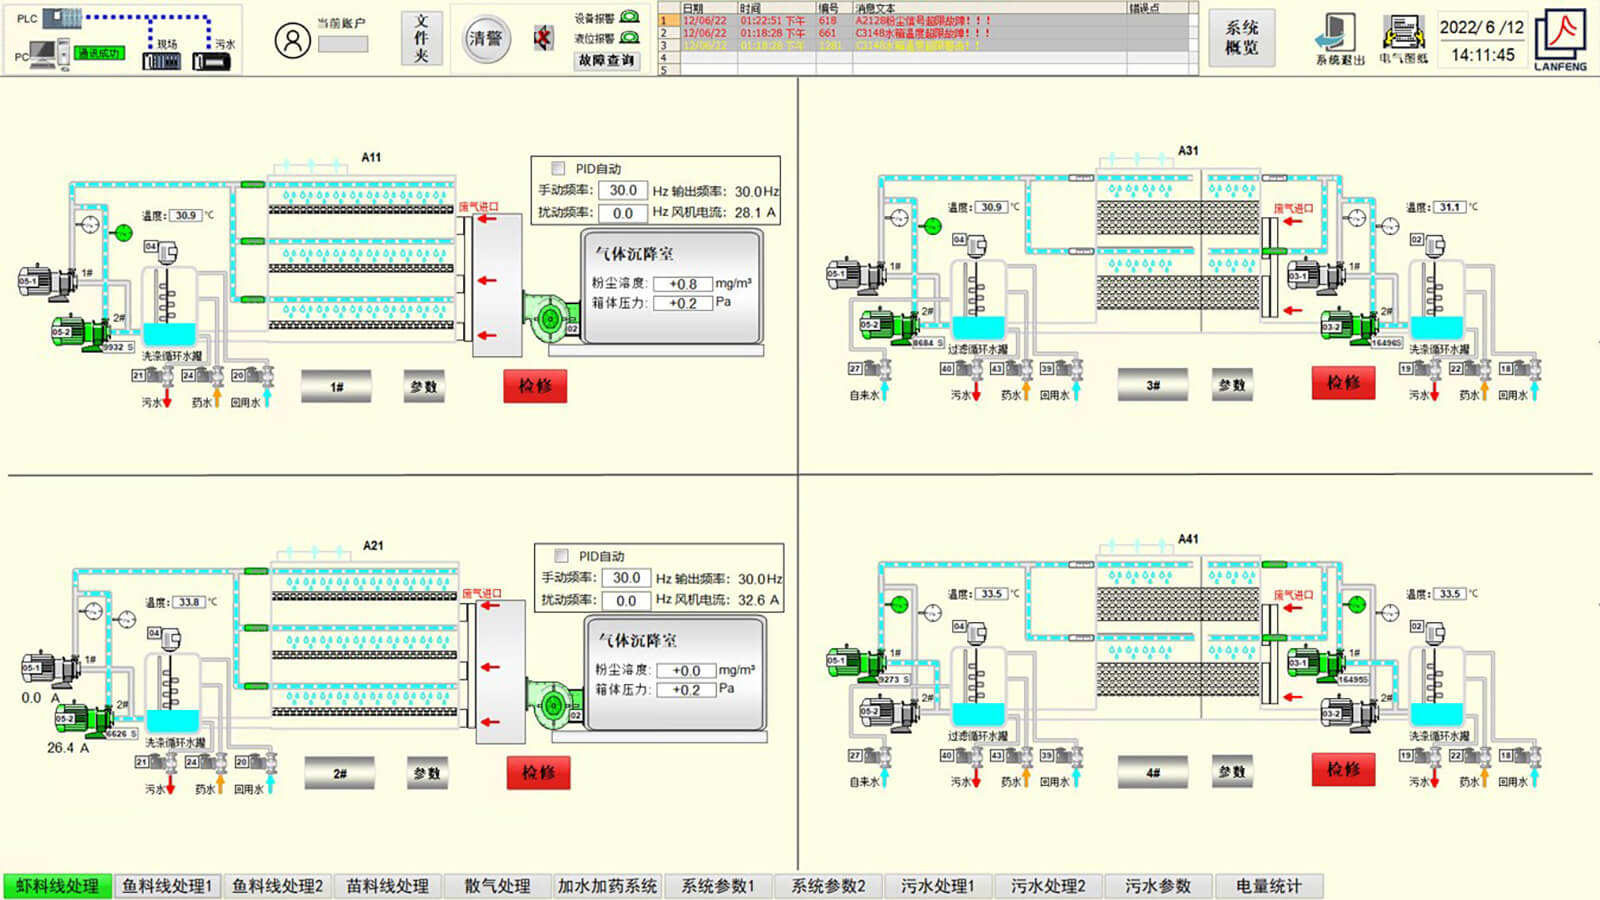Screen dimensions: 1600x900
Task: Switch to the 鱼料线处理1 tab
Action: 167,886
